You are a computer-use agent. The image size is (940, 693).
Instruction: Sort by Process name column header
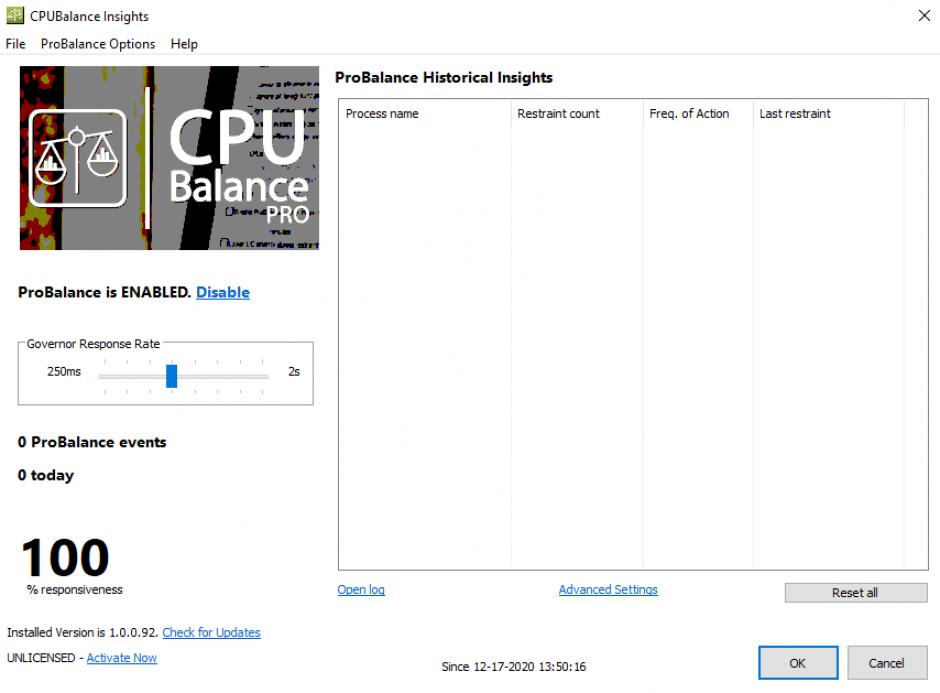pyautogui.click(x=424, y=113)
